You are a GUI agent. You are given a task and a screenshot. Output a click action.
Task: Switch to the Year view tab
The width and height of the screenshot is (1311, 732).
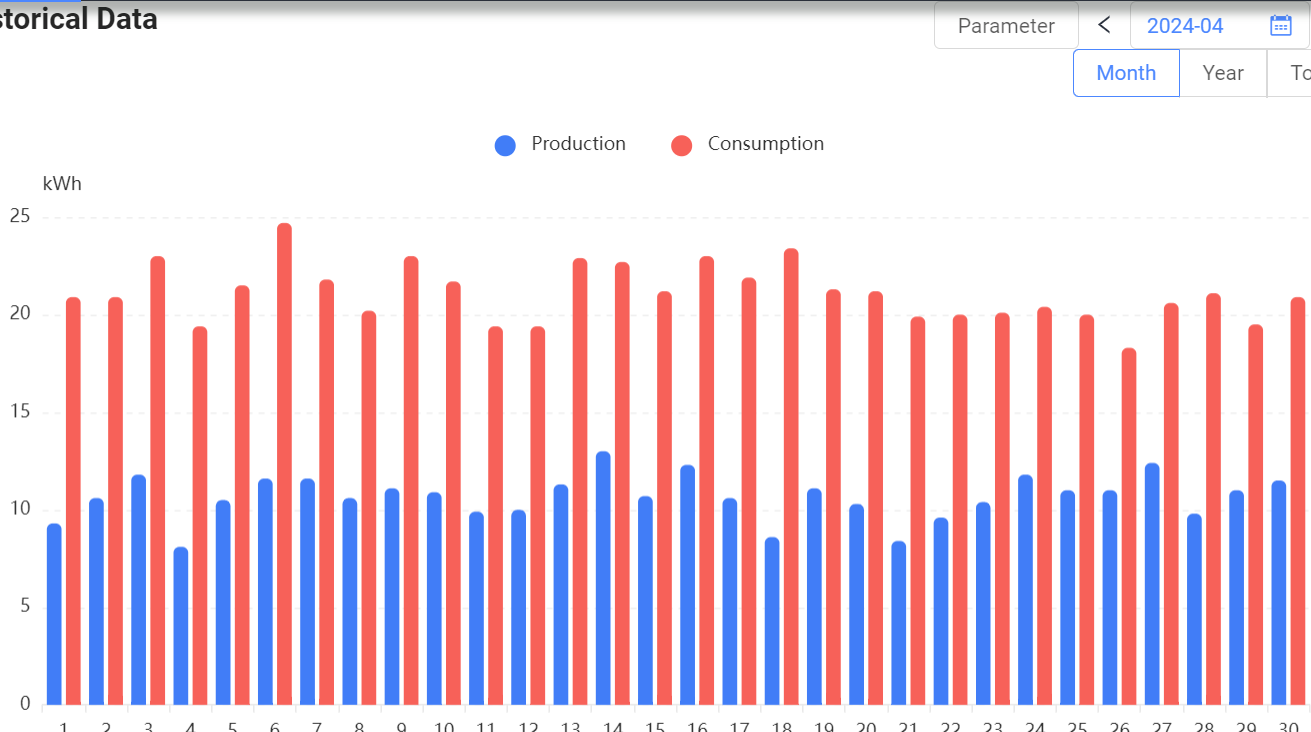[1223, 73]
